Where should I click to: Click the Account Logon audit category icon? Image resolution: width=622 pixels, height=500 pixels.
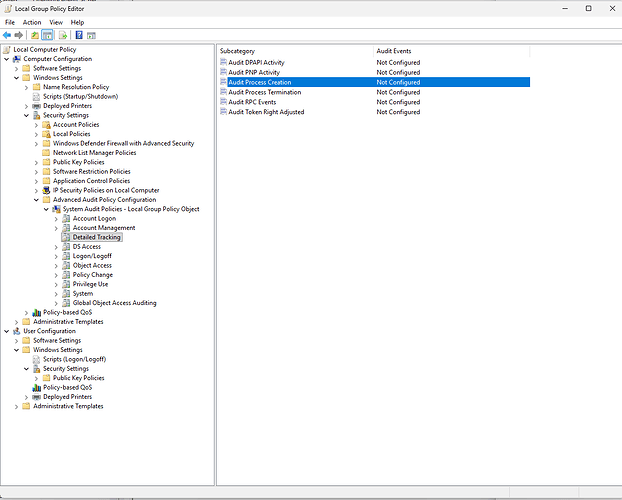(66, 219)
